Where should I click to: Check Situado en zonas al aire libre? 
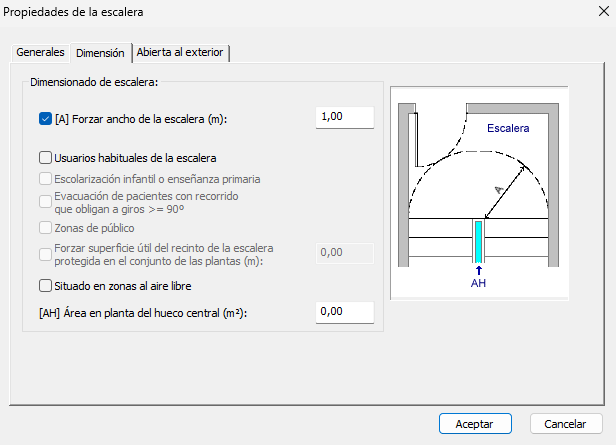tap(45, 286)
